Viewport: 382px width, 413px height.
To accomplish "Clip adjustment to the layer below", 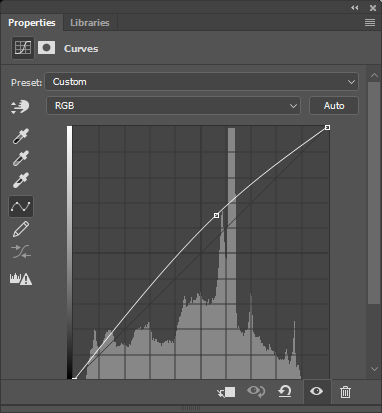I will coord(226,392).
